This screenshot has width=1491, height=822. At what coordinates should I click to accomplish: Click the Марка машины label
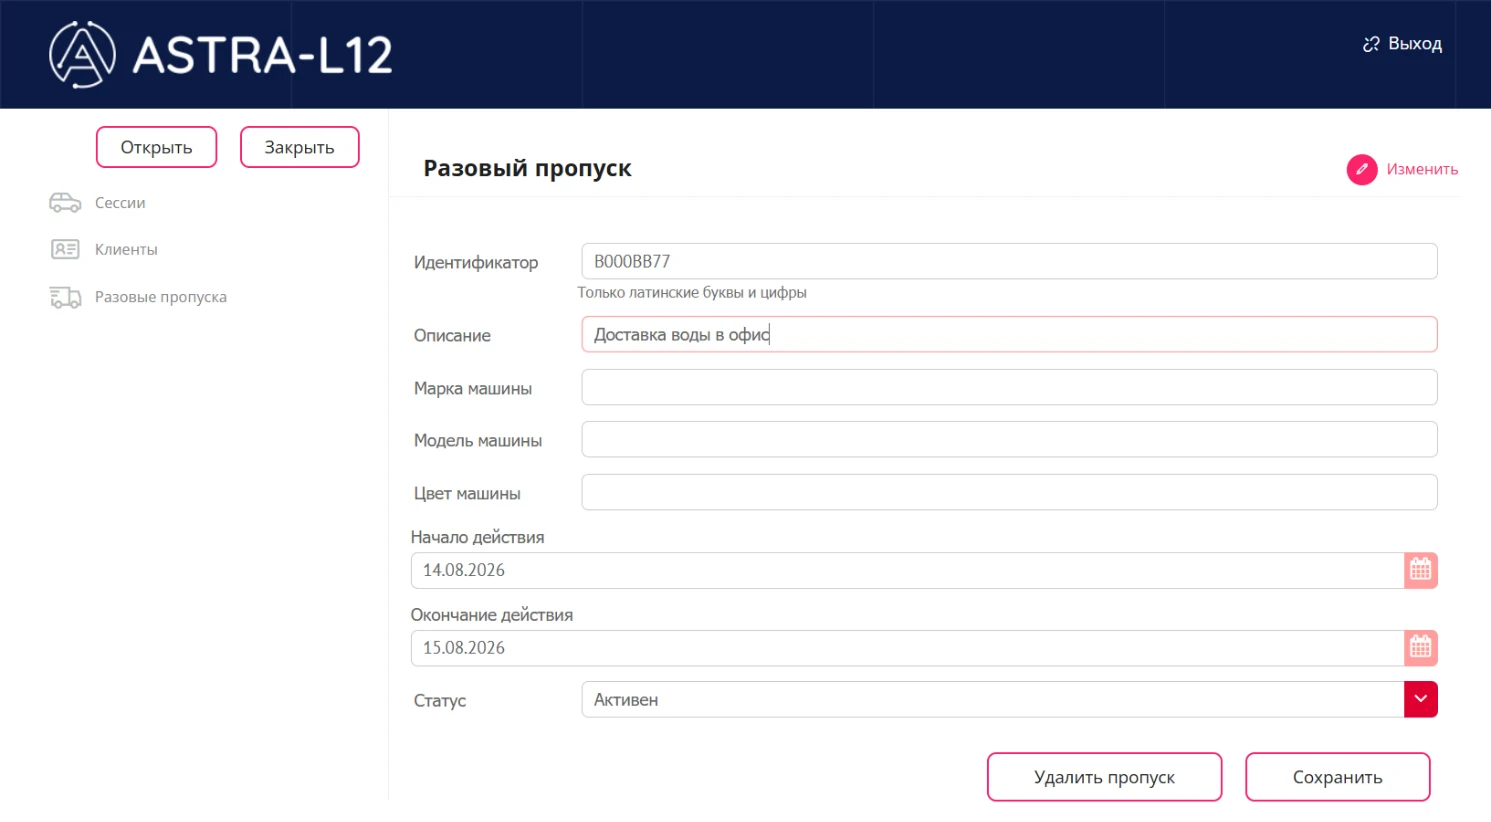tap(473, 389)
